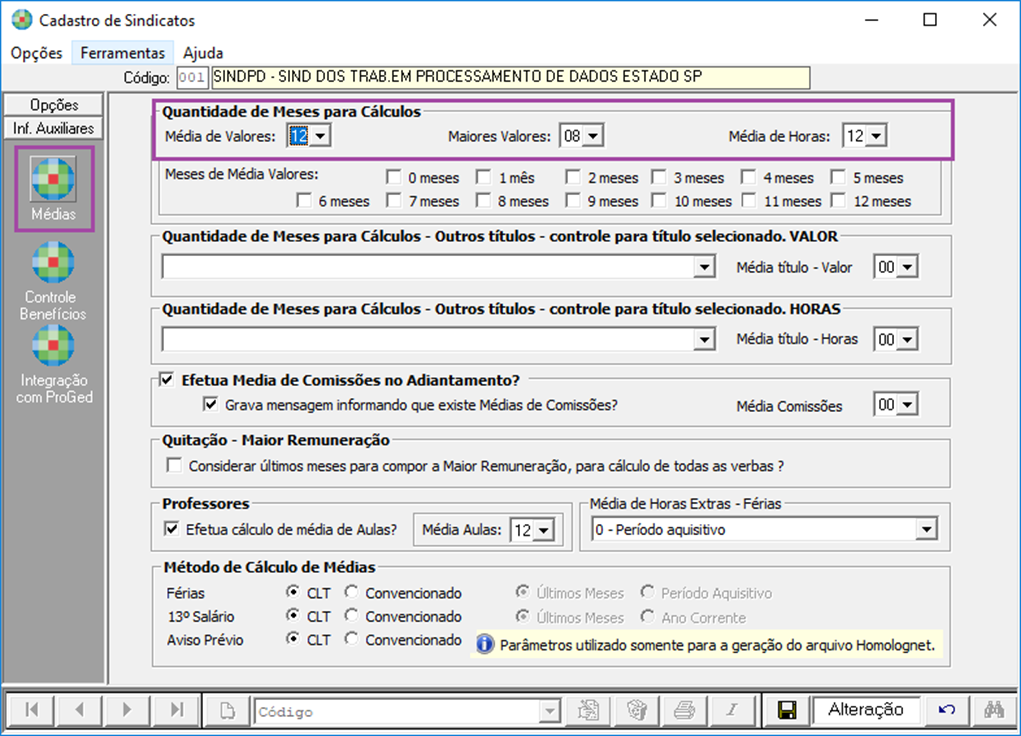The width and height of the screenshot is (1021, 736).
Task: Maximize the Cadastro de Sindicatos window
Action: pyautogui.click(x=930, y=20)
